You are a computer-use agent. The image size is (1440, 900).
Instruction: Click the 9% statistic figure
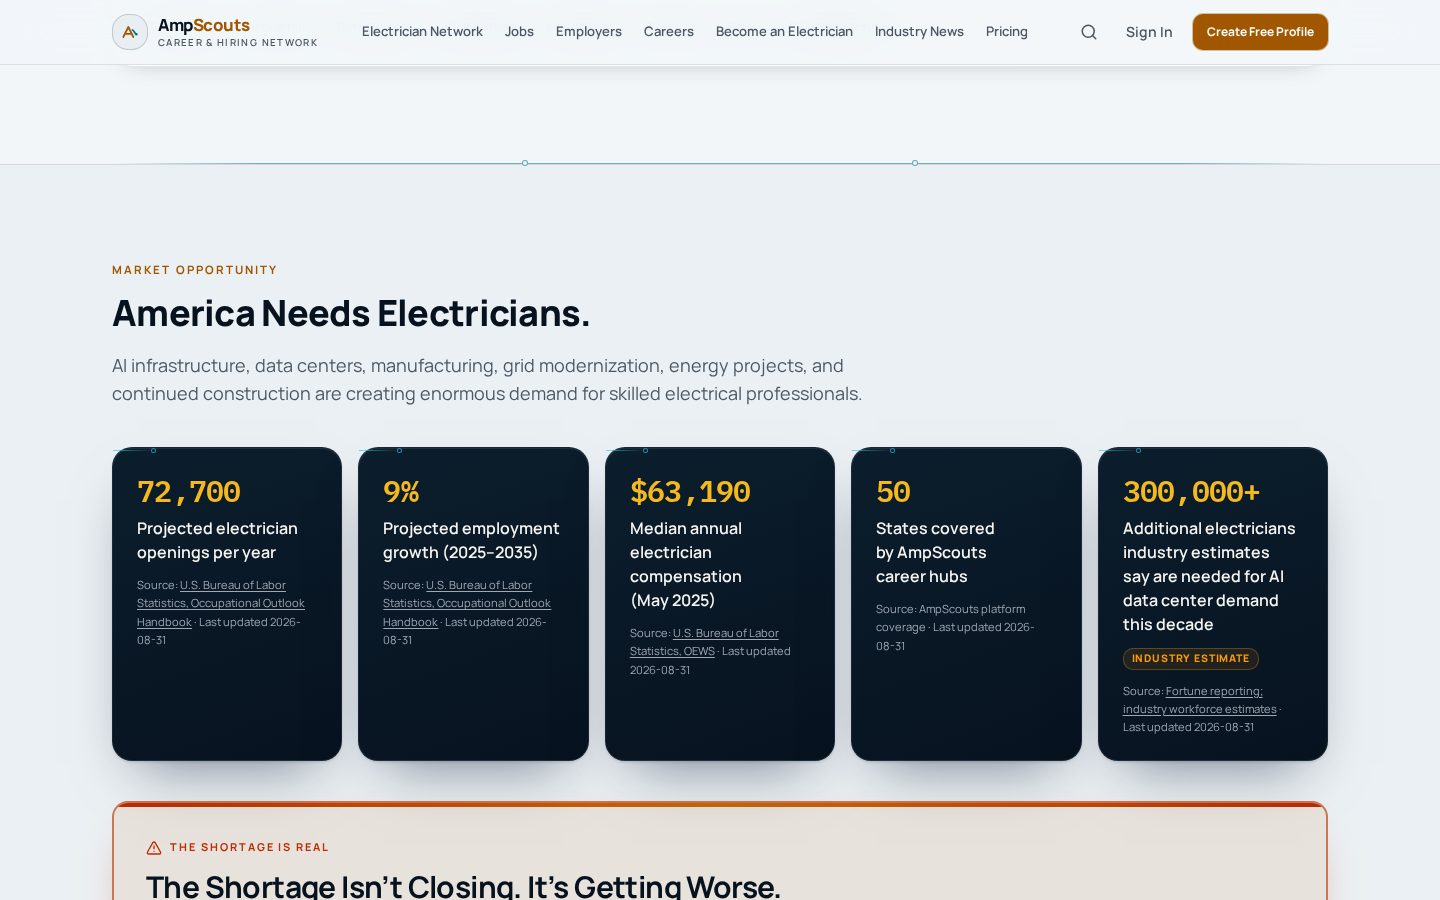(x=401, y=492)
